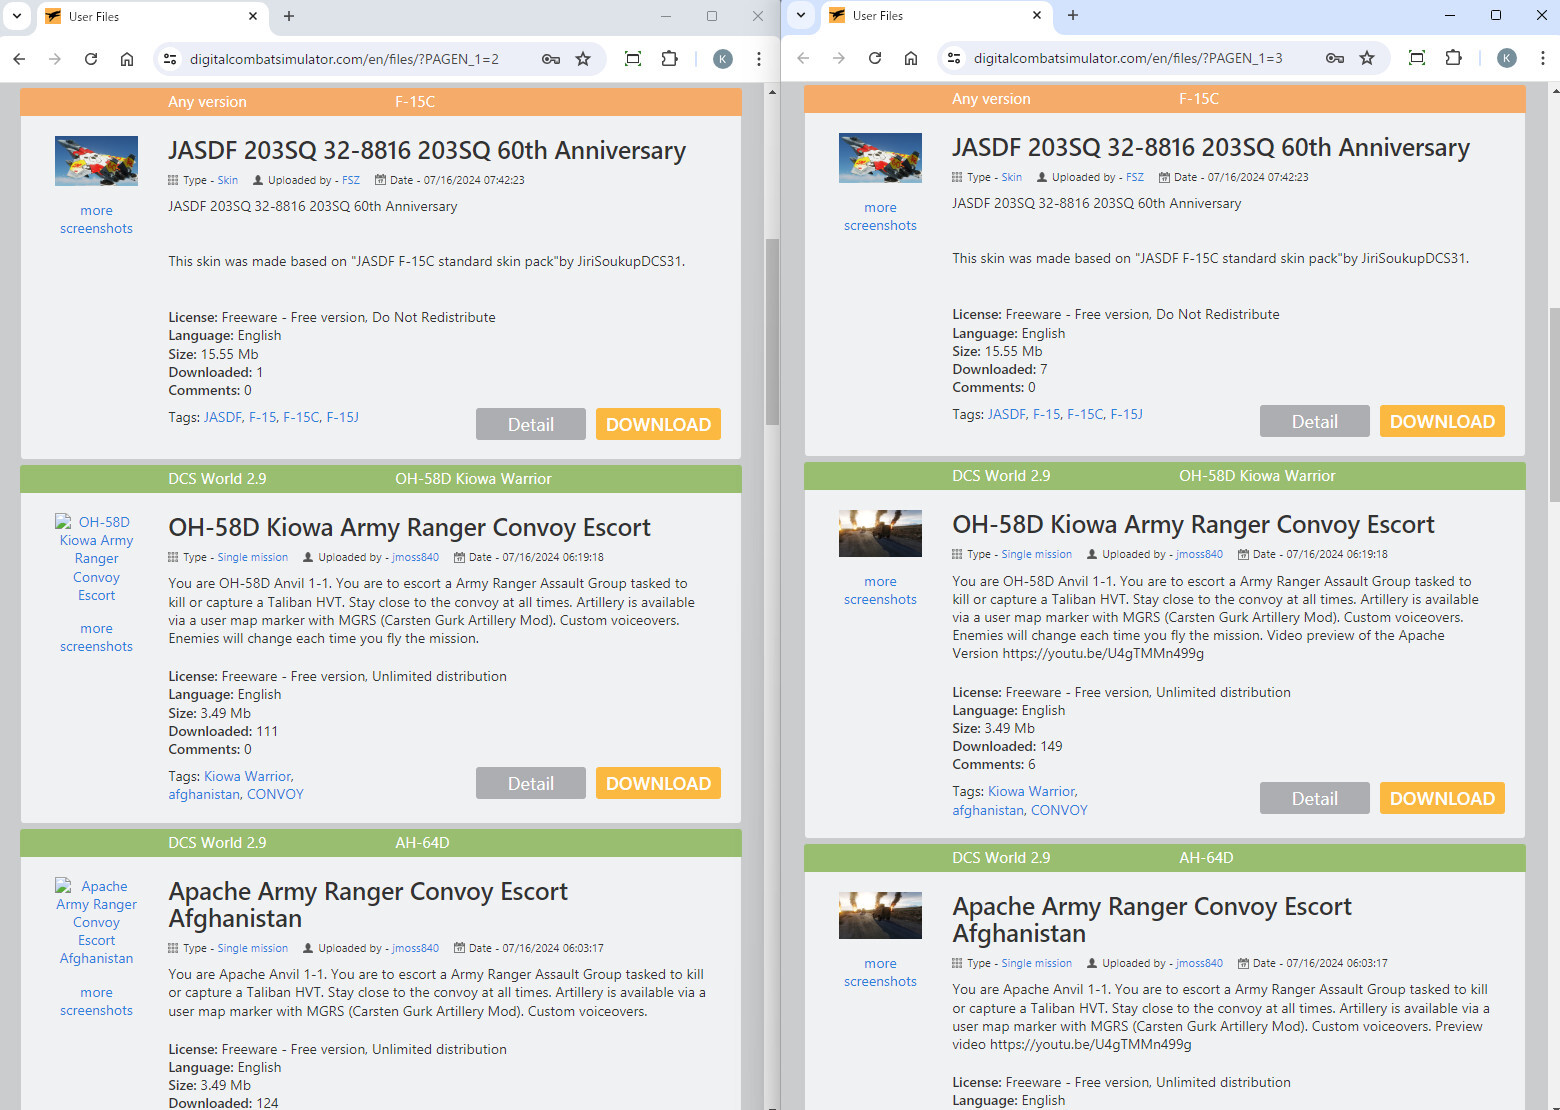Open the password key icon in left window

pos(551,59)
